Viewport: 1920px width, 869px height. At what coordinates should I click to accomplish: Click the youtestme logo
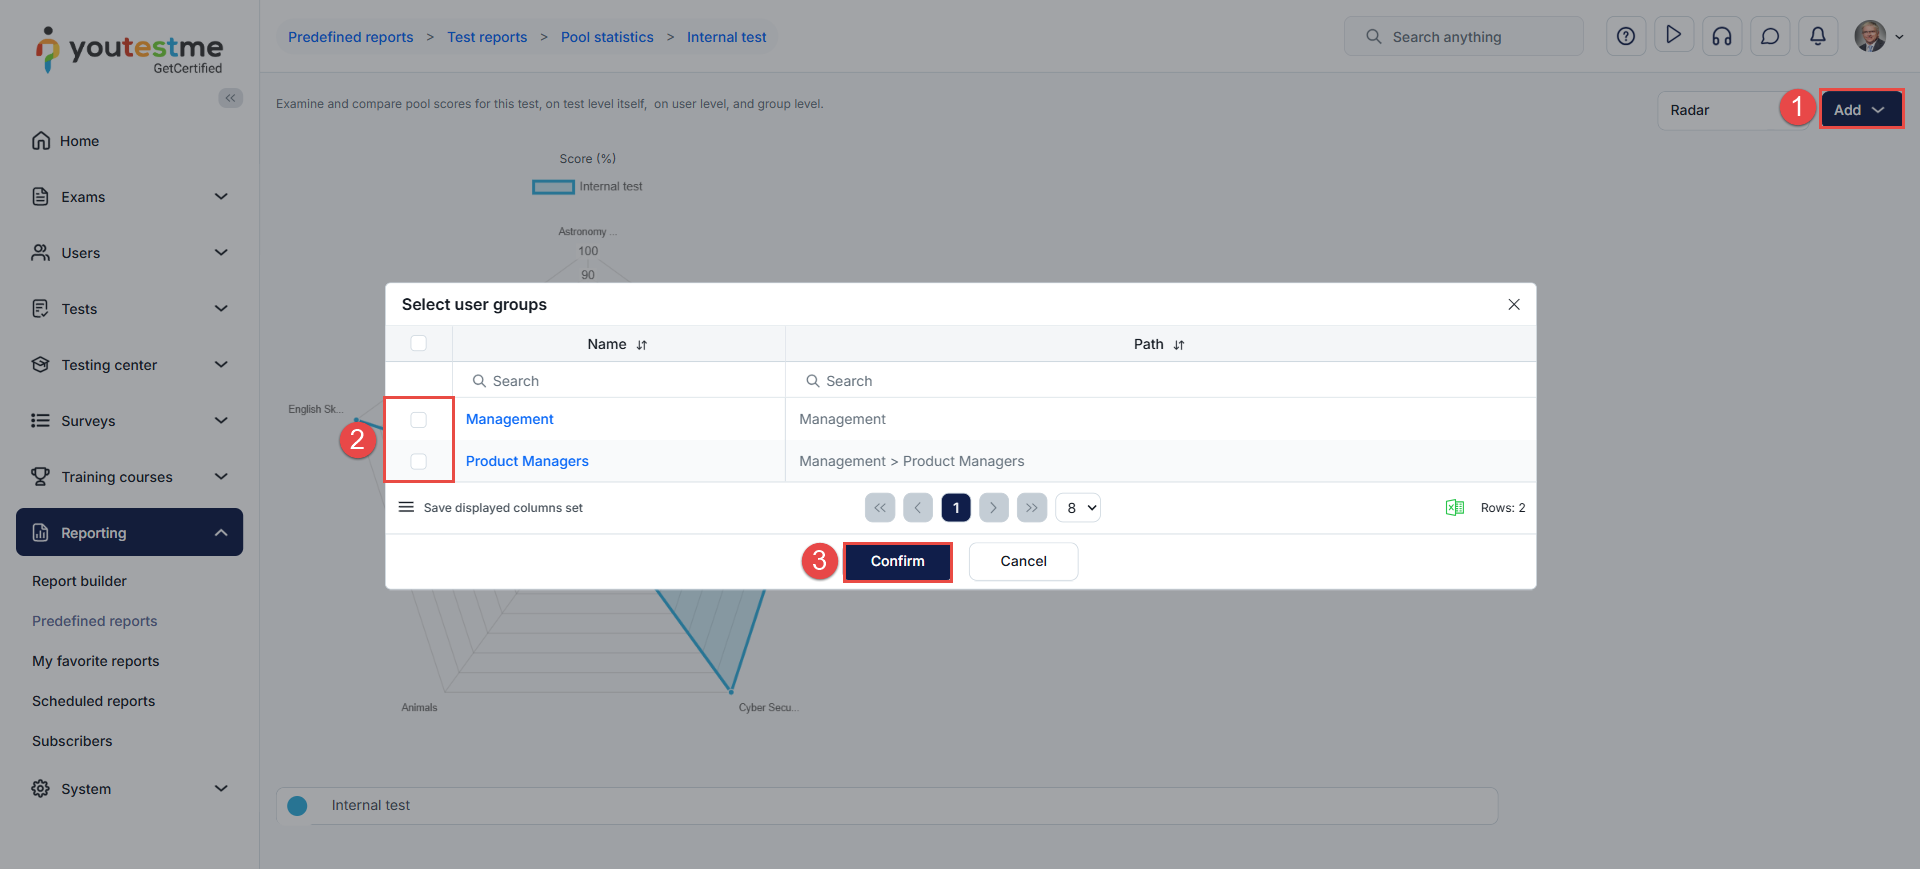(x=130, y=50)
